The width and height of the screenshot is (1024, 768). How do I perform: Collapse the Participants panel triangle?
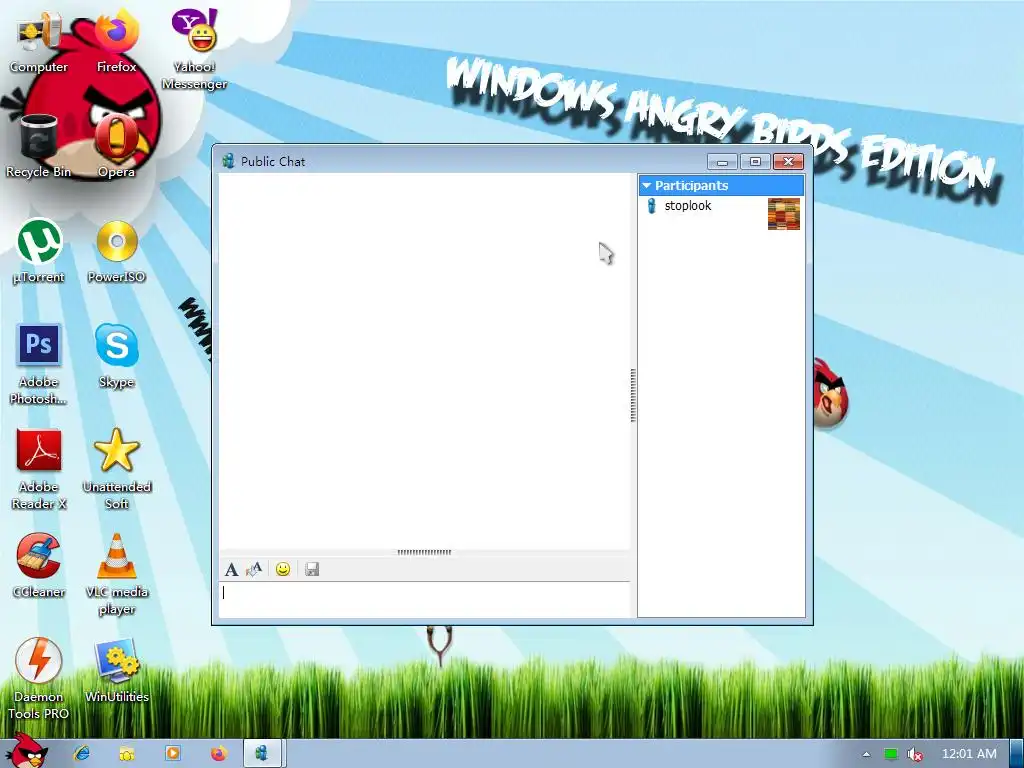647,186
